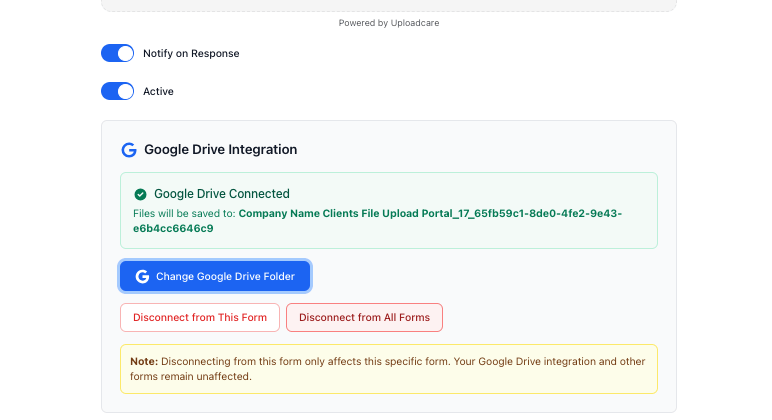
Task: Disable the Active toggle switch
Action: tap(117, 91)
